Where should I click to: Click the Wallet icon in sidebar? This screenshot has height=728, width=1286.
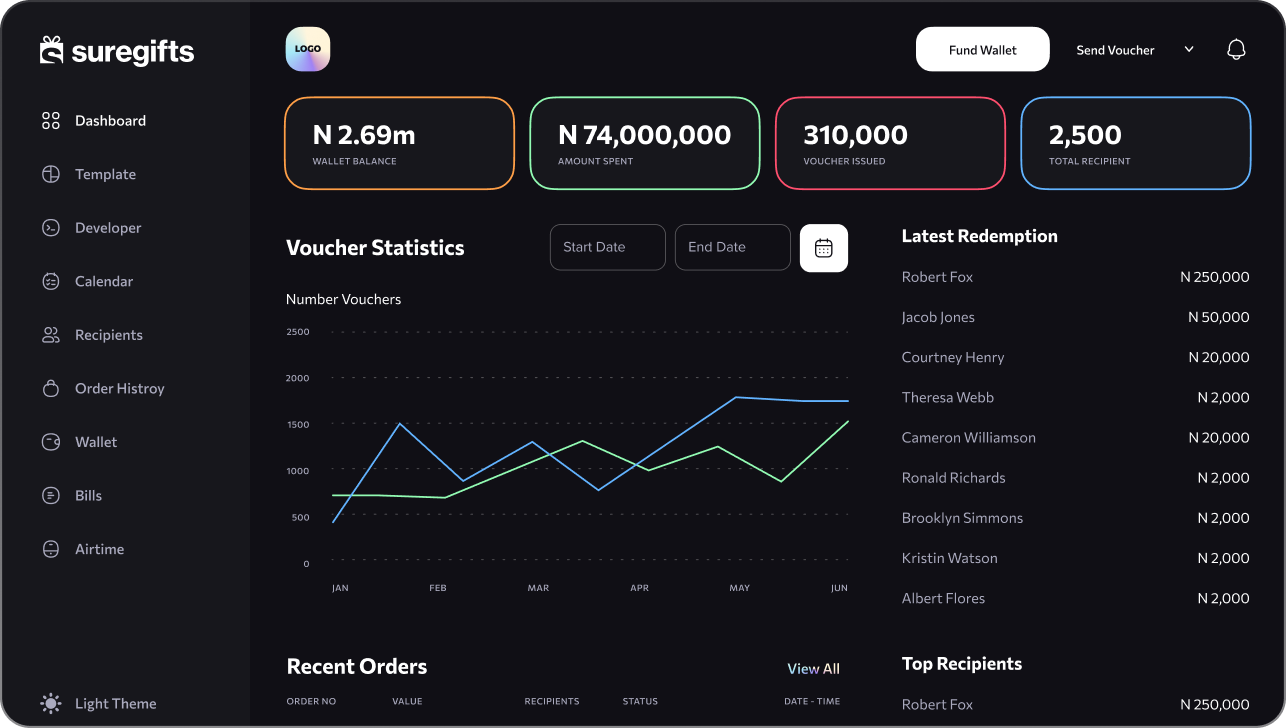pyautogui.click(x=51, y=442)
